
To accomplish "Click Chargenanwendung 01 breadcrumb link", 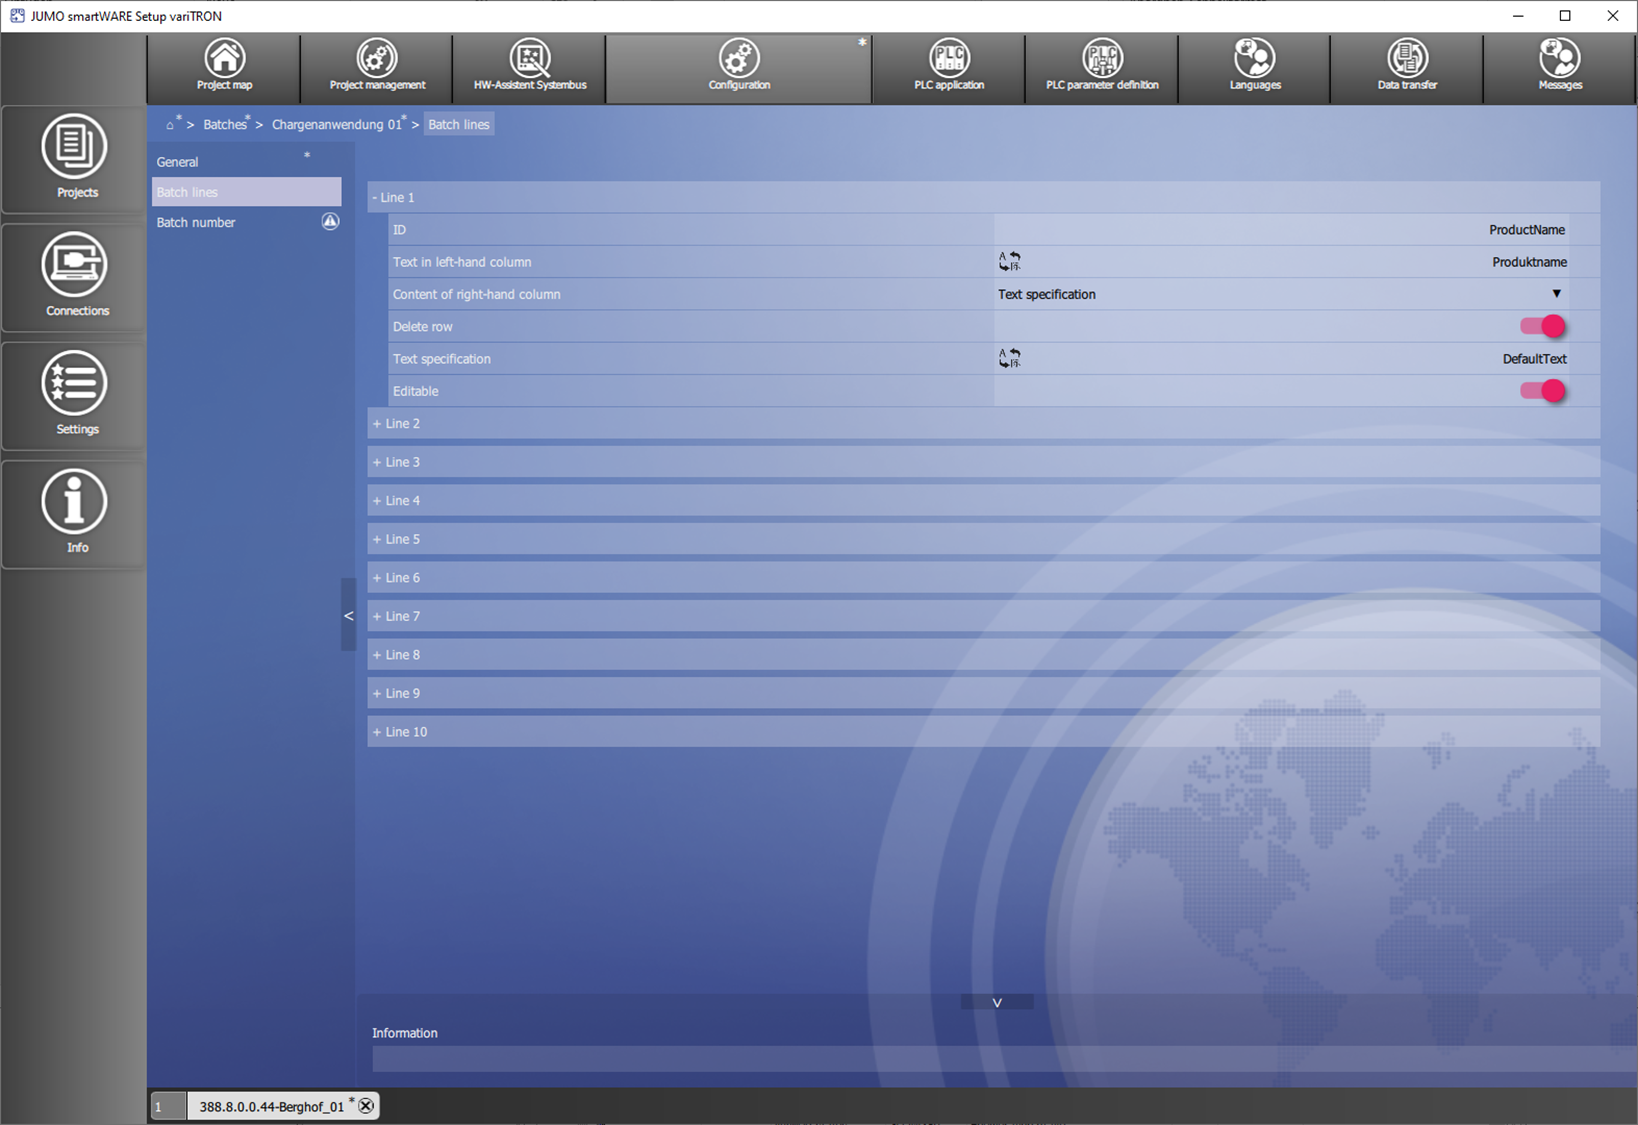I will pos(336,125).
